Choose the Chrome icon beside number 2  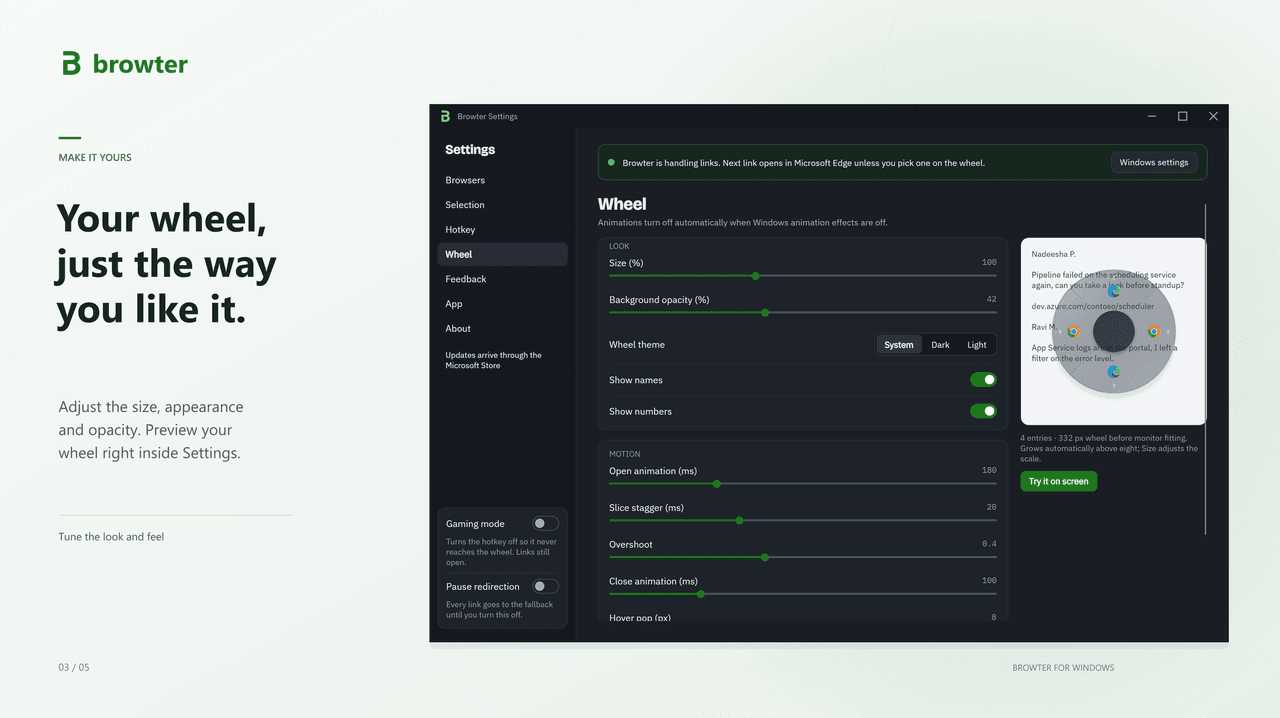(1153, 332)
